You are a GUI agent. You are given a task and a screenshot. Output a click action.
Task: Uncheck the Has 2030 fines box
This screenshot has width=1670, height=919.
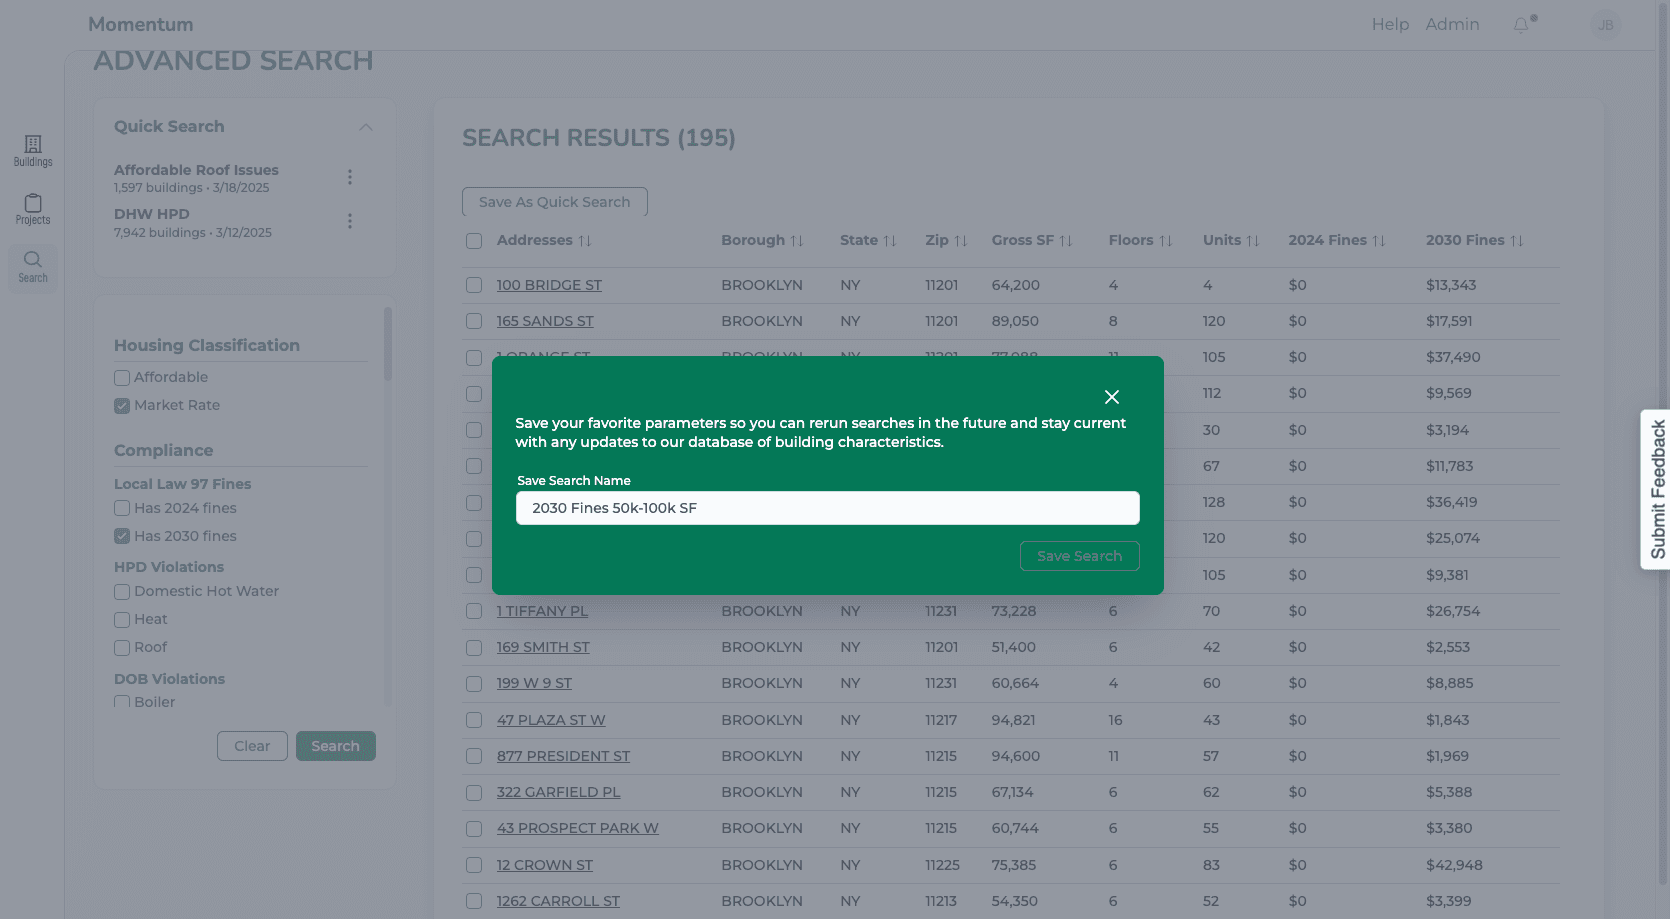point(122,536)
